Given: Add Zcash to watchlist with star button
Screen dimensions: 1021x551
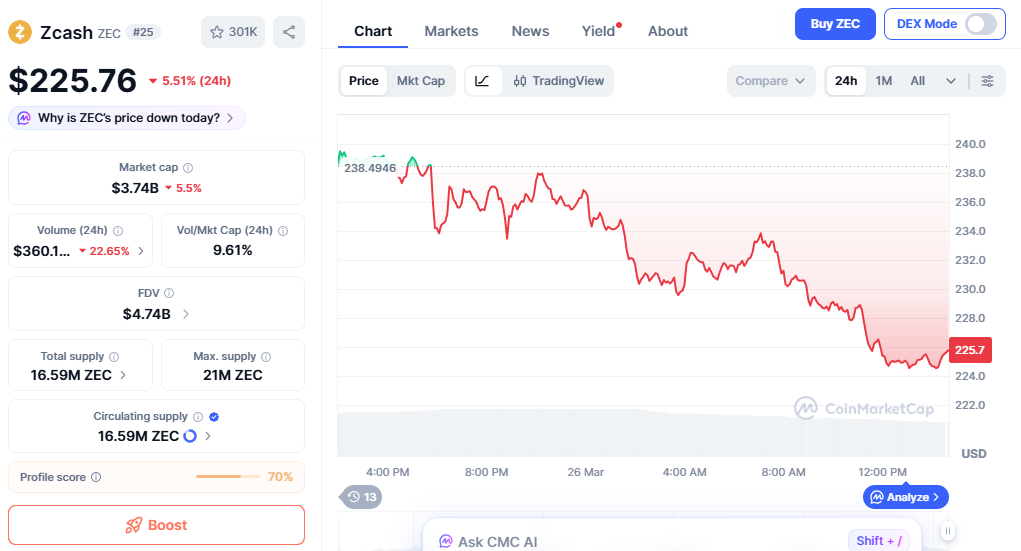Looking at the screenshot, I should pos(233,32).
